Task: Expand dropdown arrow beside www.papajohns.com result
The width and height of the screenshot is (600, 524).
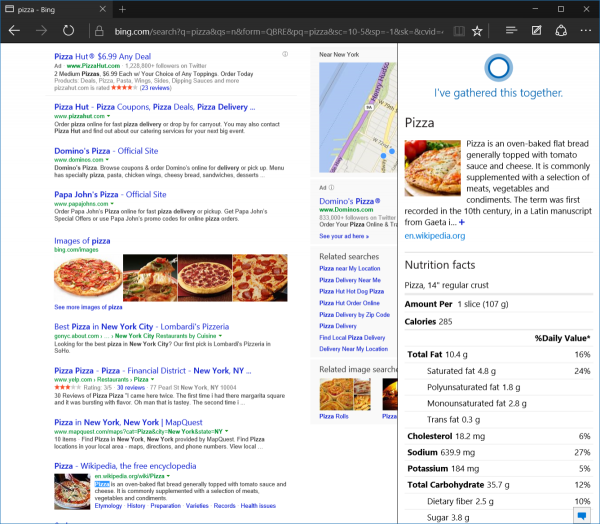Action: pyautogui.click(x=111, y=204)
